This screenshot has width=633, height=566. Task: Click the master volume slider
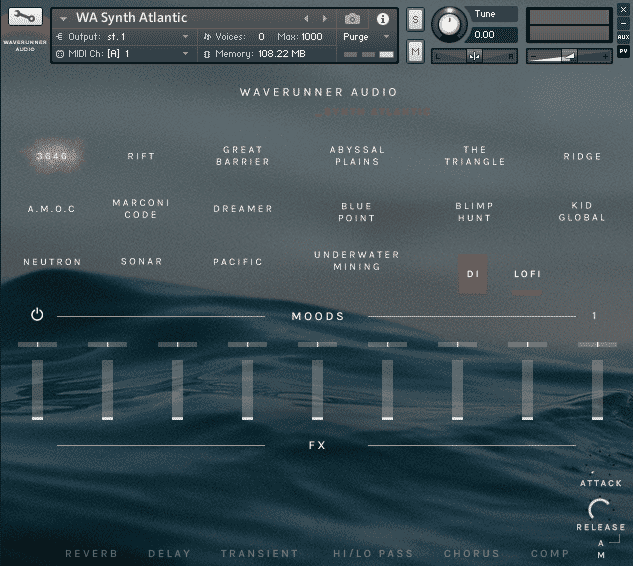click(569, 56)
